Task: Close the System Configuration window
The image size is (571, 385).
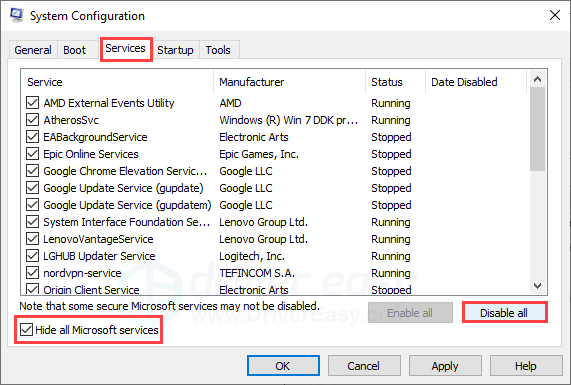Action: (555, 15)
